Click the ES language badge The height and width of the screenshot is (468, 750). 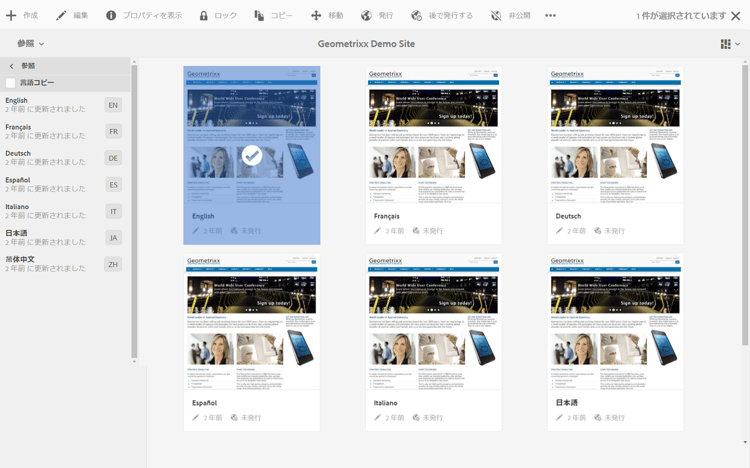[x=113, y=185]
